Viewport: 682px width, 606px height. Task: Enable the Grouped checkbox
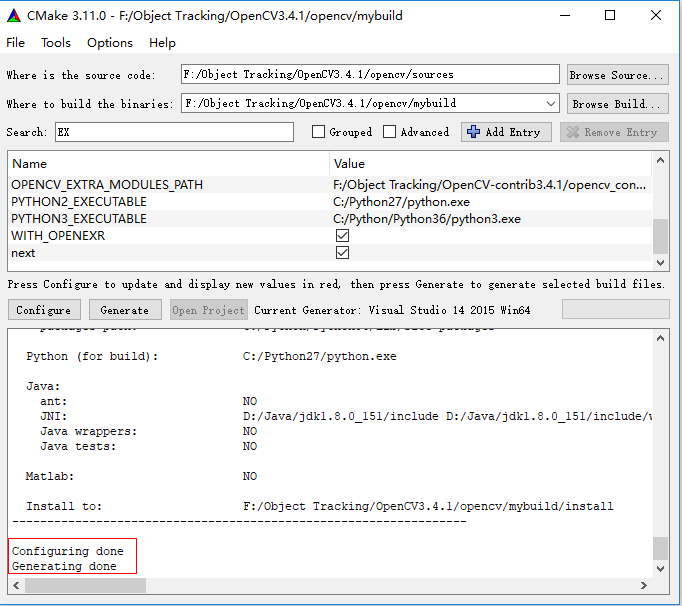click(x=318, y=132)
